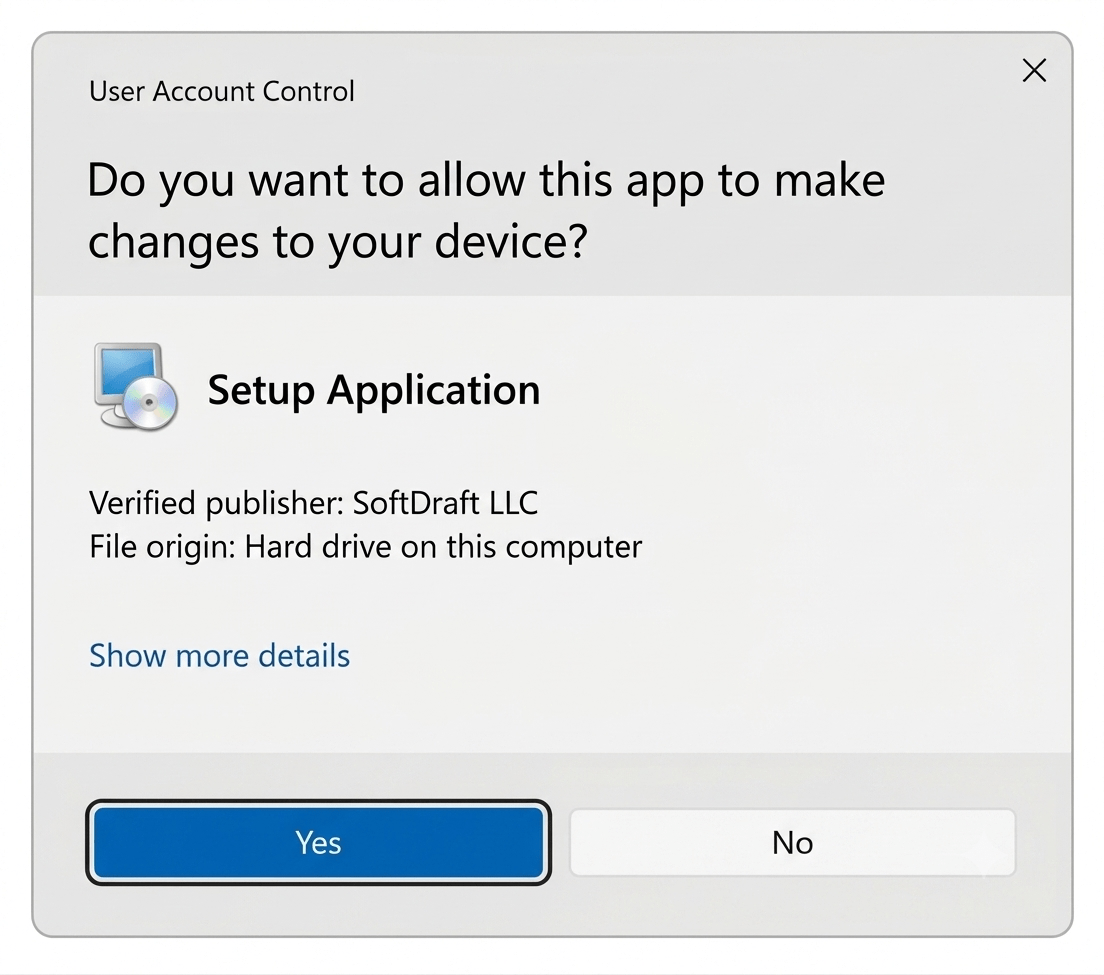Click Yes to allow the app
The height and width of the screenshot is (975, 1104).
coord(318,842)
